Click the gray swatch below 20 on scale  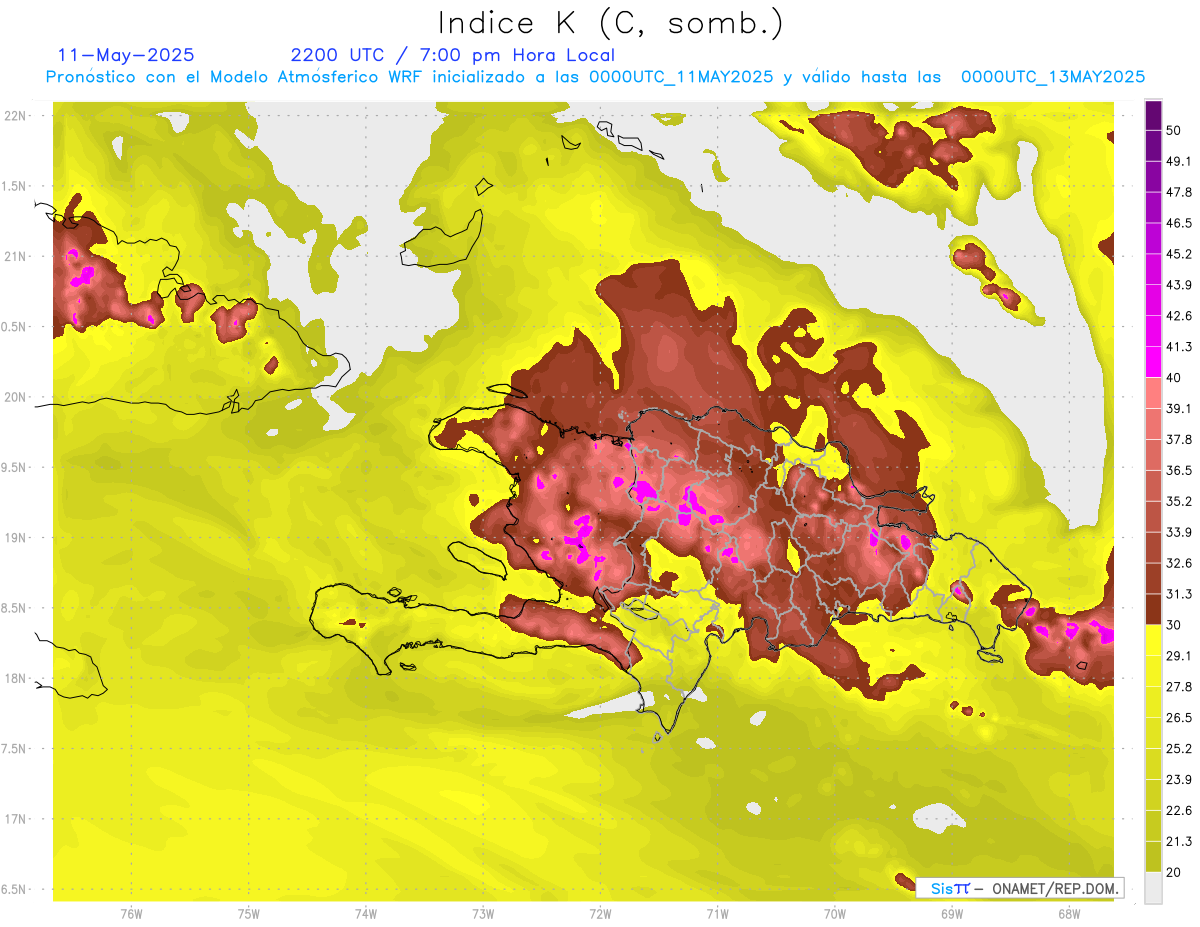point(1153,888)
